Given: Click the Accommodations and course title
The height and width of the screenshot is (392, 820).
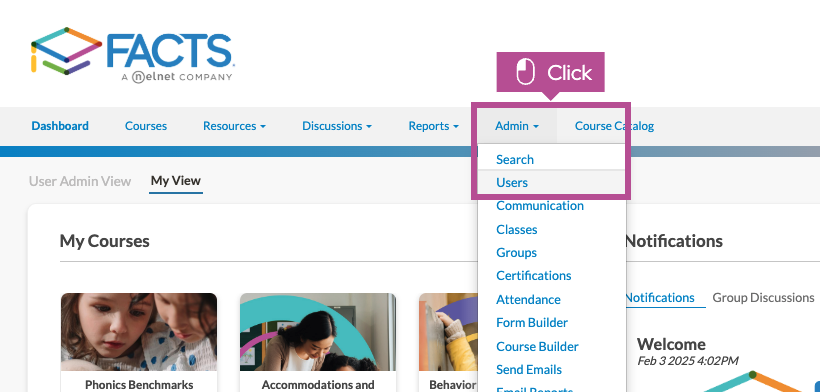Looking at the screenshot, I should coord(318,385).
